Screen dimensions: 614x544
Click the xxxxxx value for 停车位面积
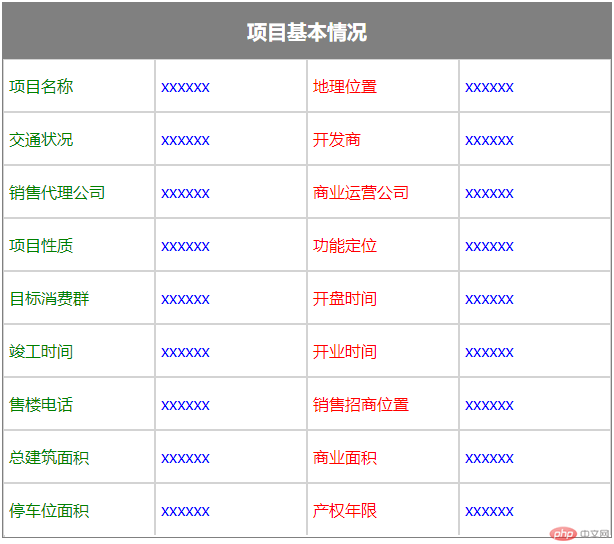pos(186,511)
